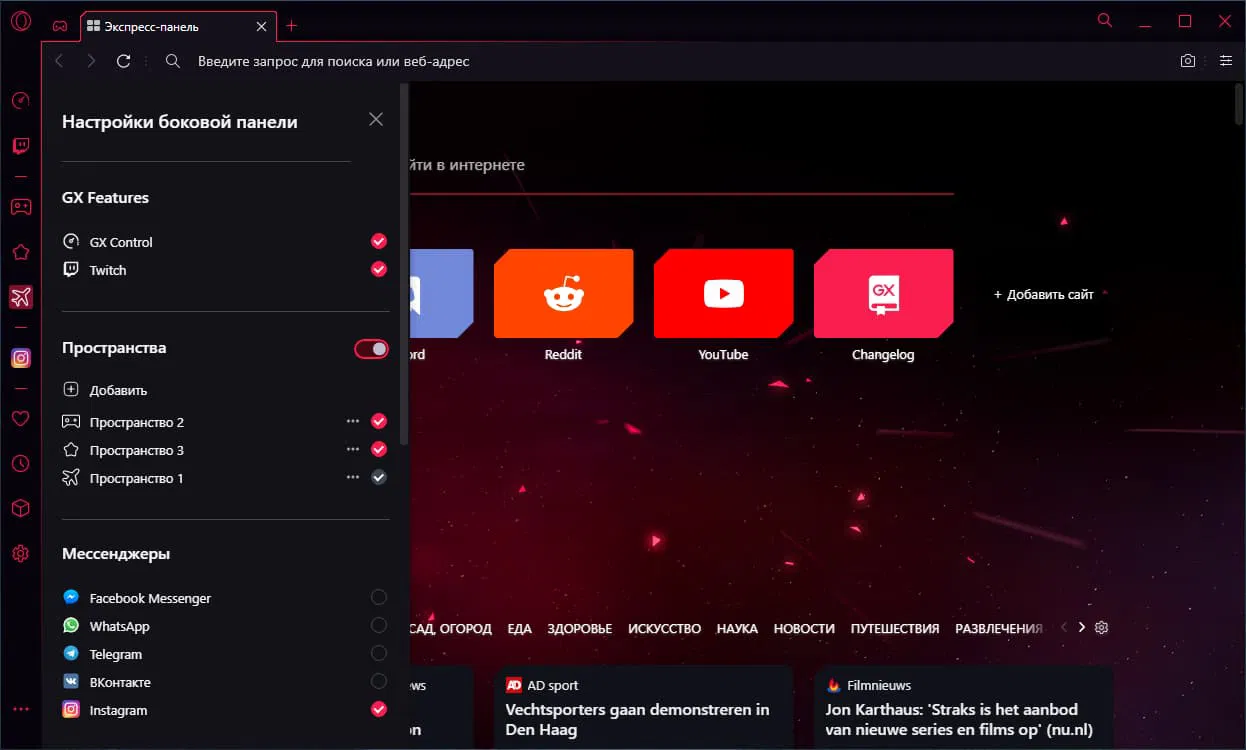Open ИСКУССТВО news category
Viewport: 1246px width, 750px height.
[664, 628]
